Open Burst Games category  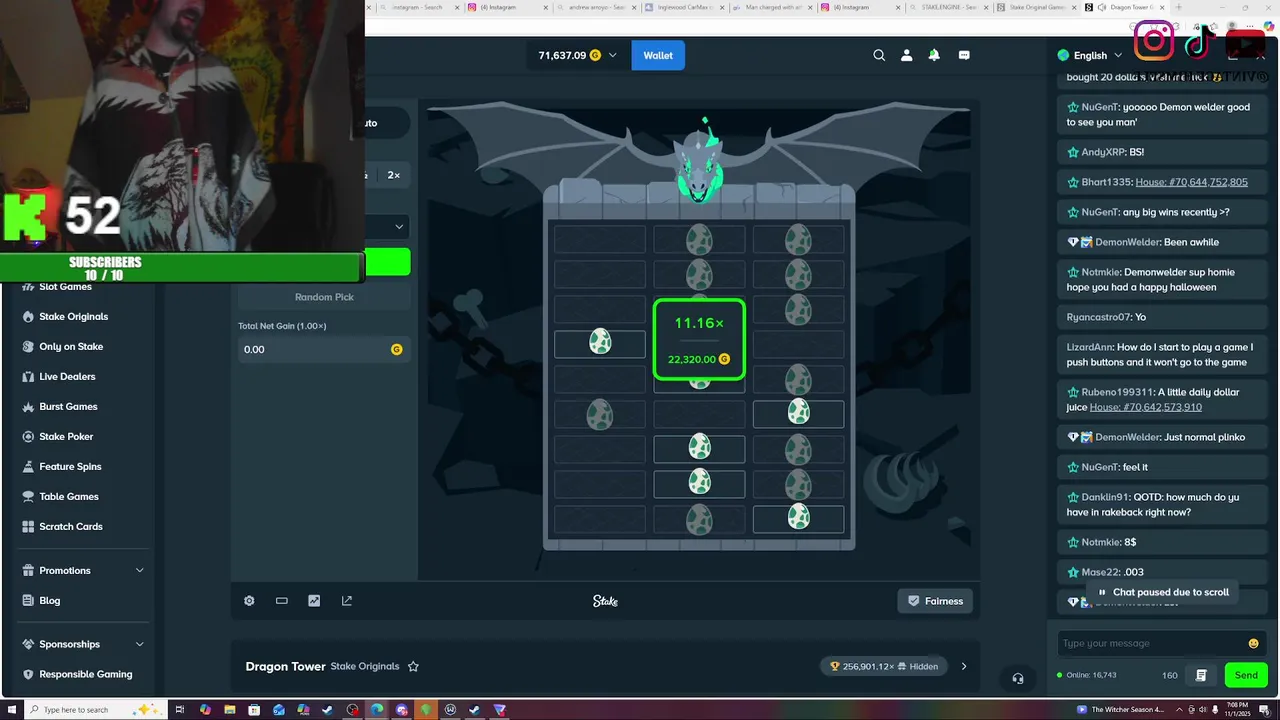[x=68, y=407]
